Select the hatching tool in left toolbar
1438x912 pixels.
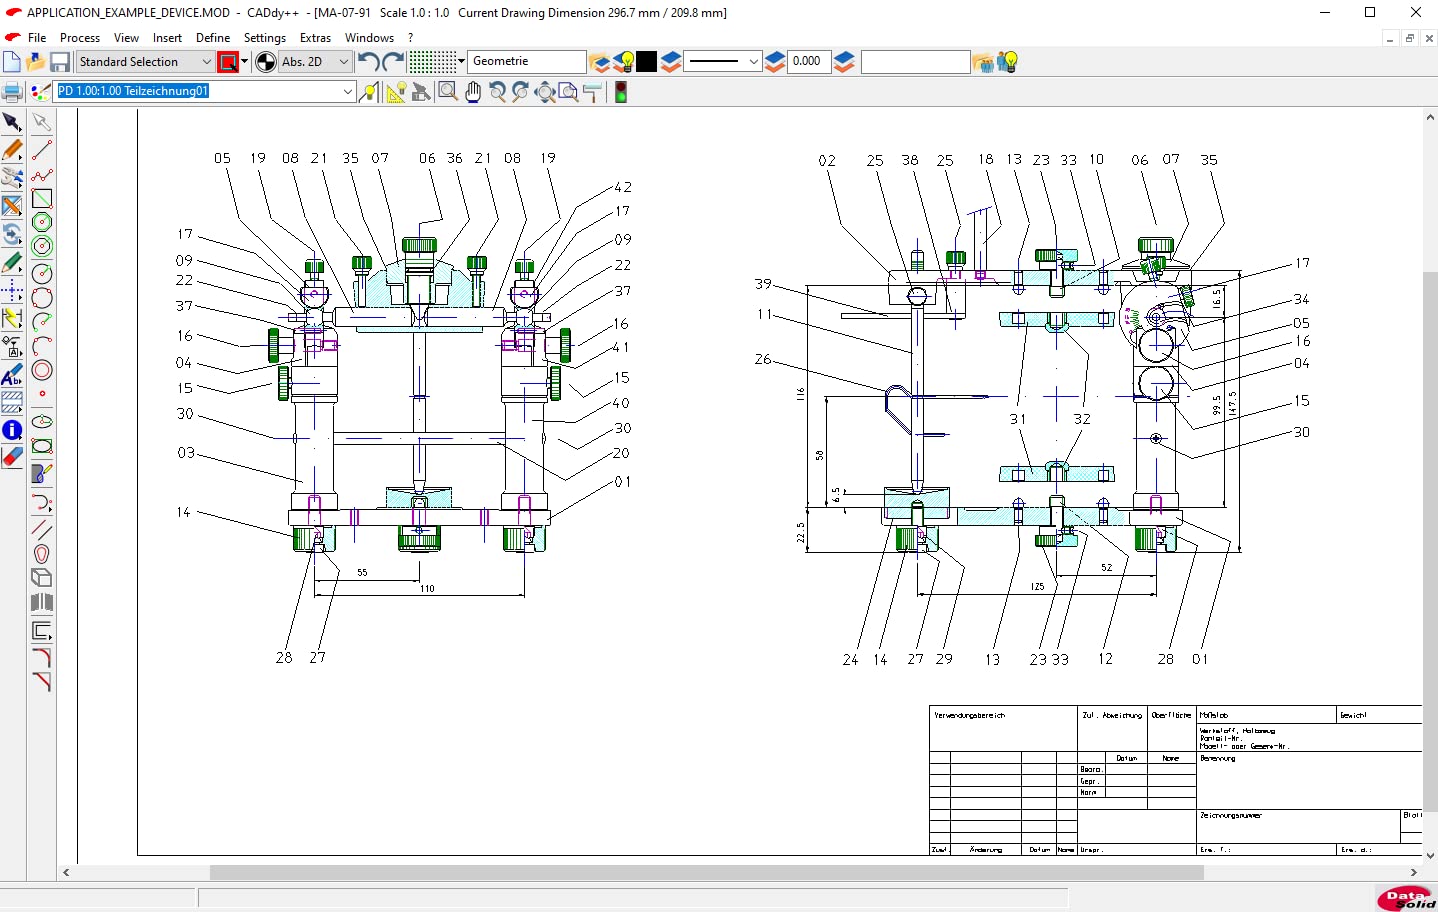point(13,402)
